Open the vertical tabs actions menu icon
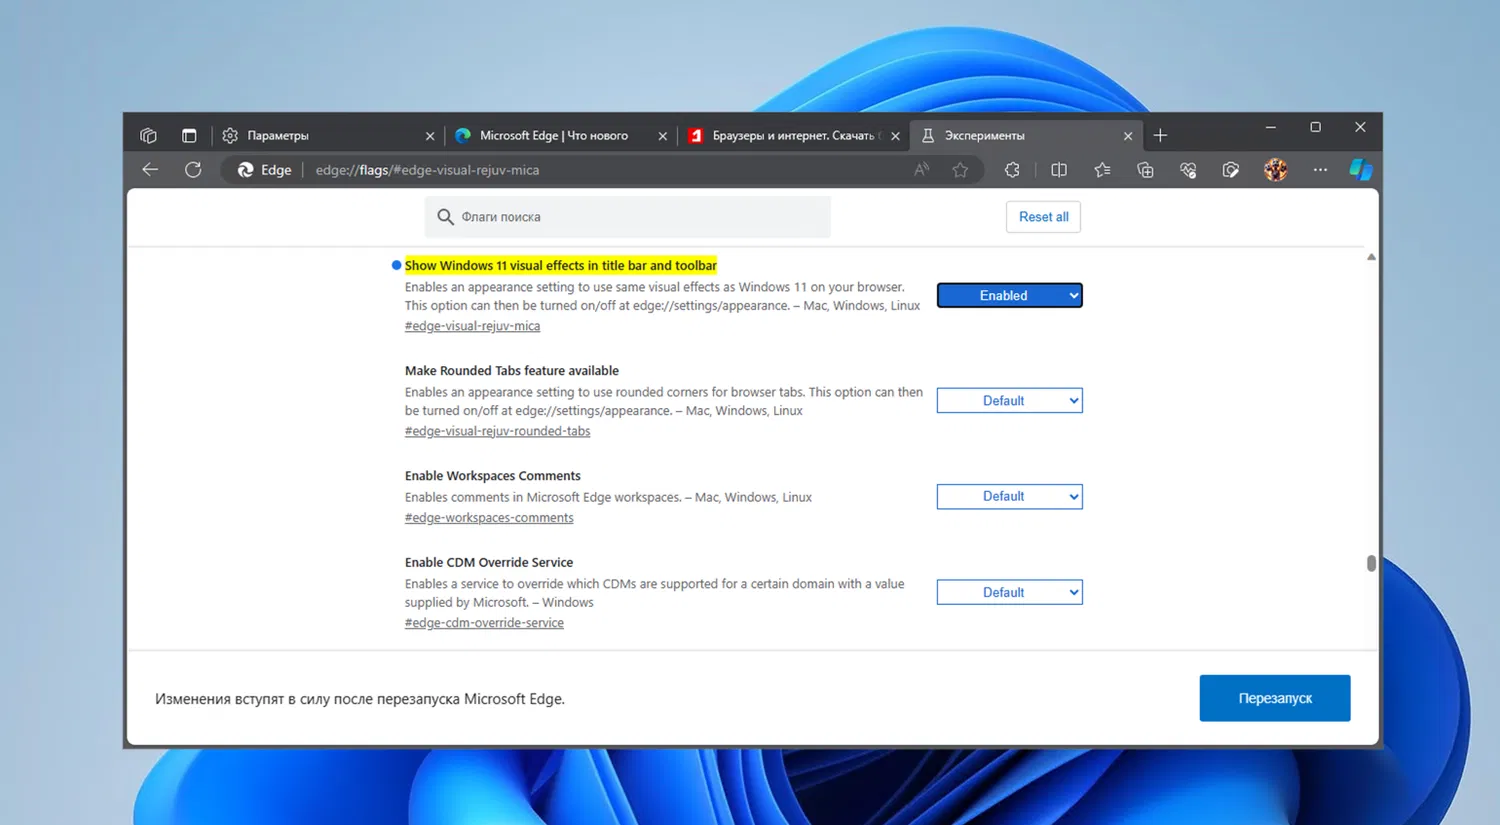Image resolution: width=1500 pixels, height=825 pixels. click(189, 135)
